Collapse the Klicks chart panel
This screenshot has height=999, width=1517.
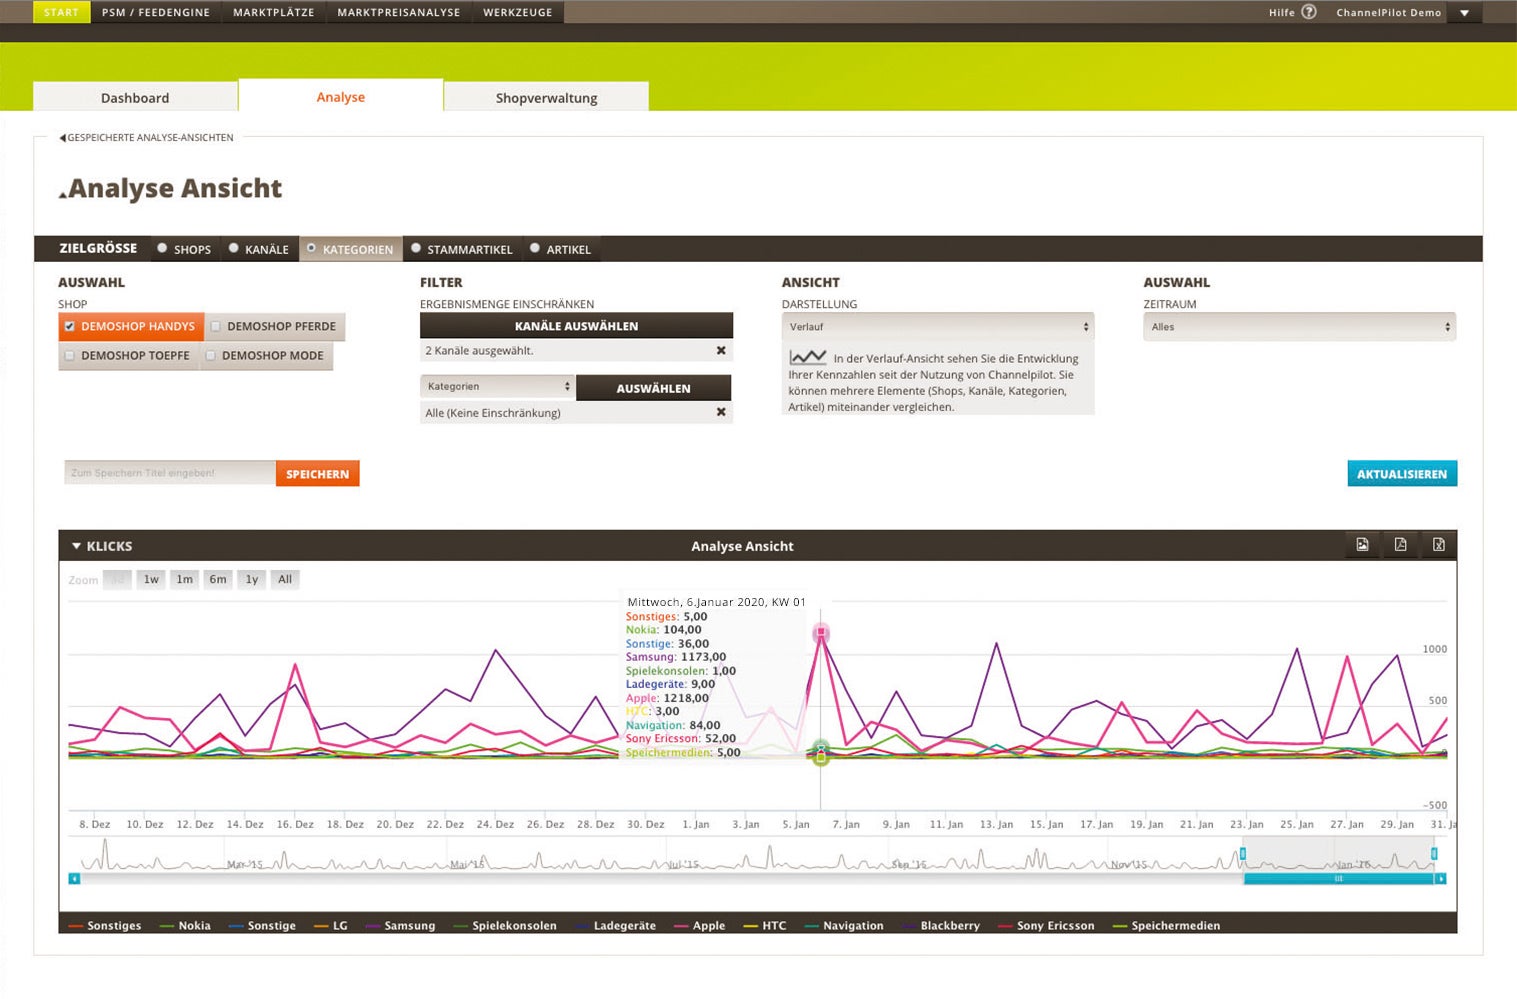click(x=76, y=546)
